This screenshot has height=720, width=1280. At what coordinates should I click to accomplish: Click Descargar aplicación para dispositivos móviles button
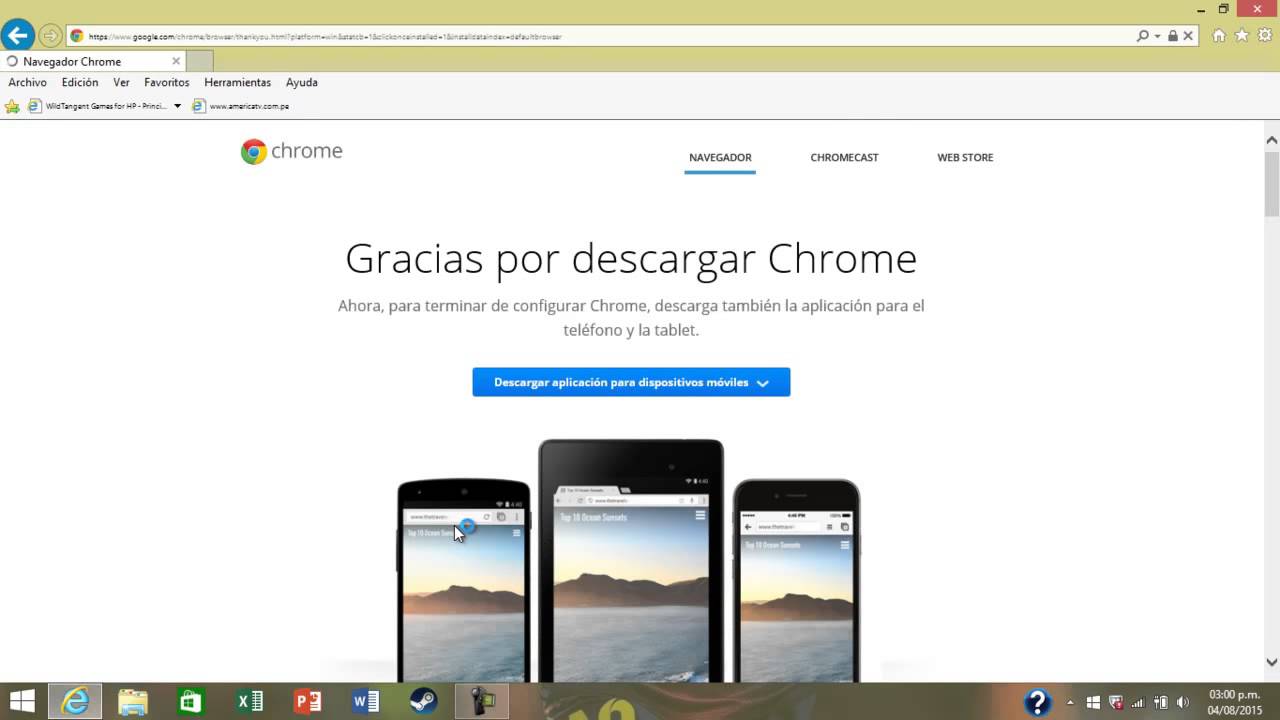tap(631, 382)
